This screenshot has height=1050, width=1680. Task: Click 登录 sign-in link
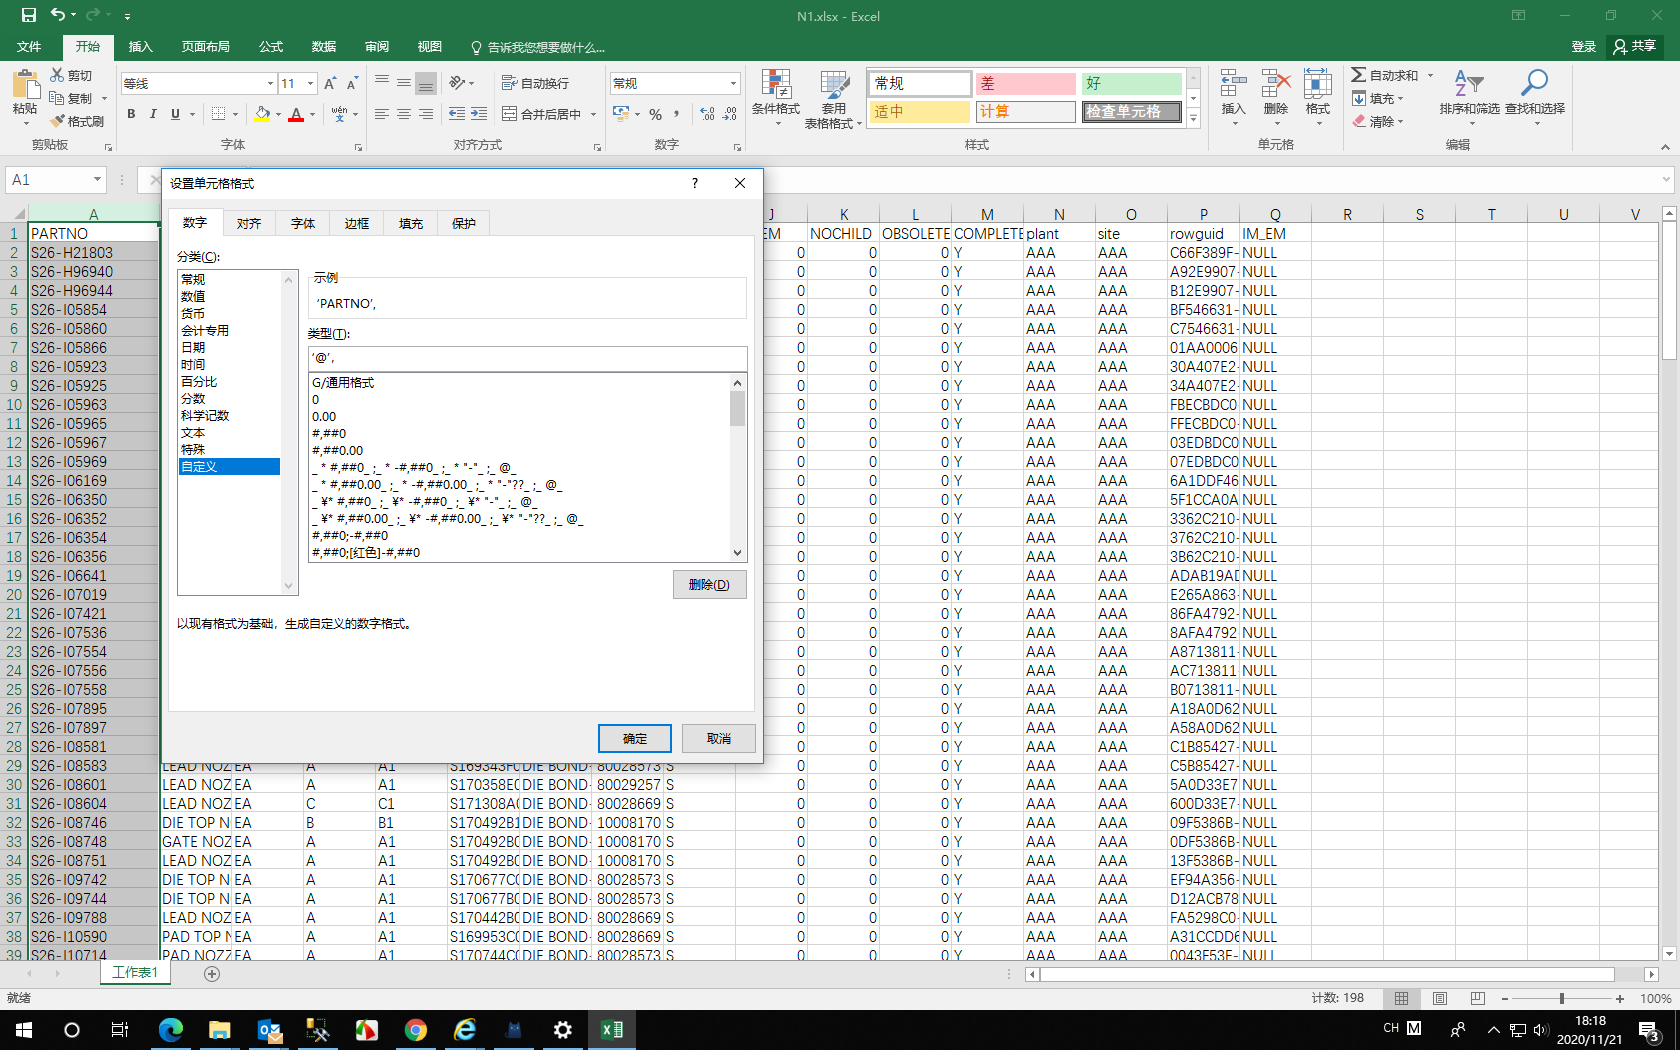click(1583, 47)
